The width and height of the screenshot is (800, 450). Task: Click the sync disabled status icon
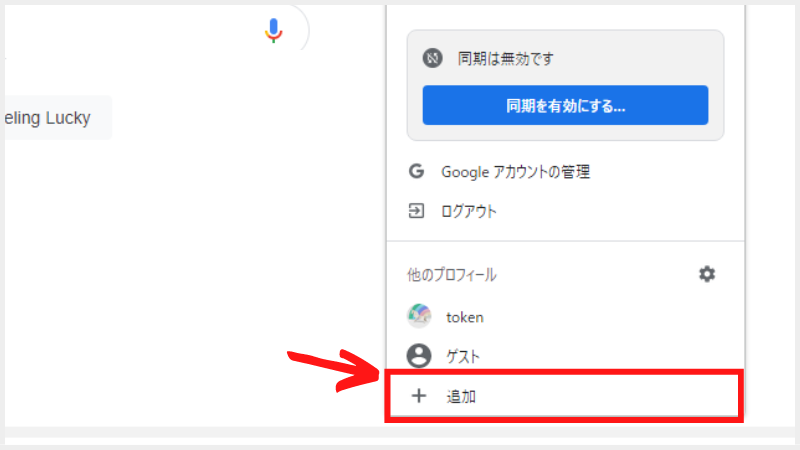(x=432, y=58)
